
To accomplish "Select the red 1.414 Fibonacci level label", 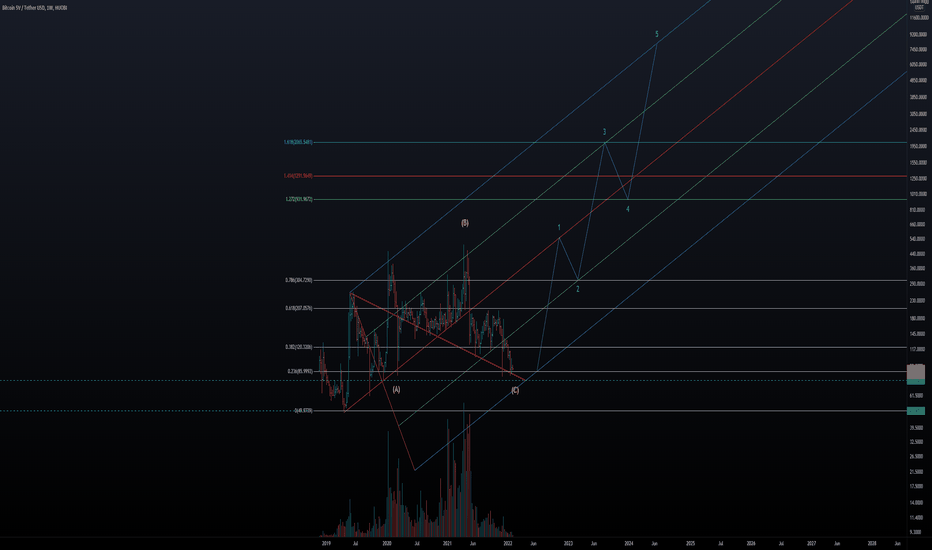I will point(298,176).
